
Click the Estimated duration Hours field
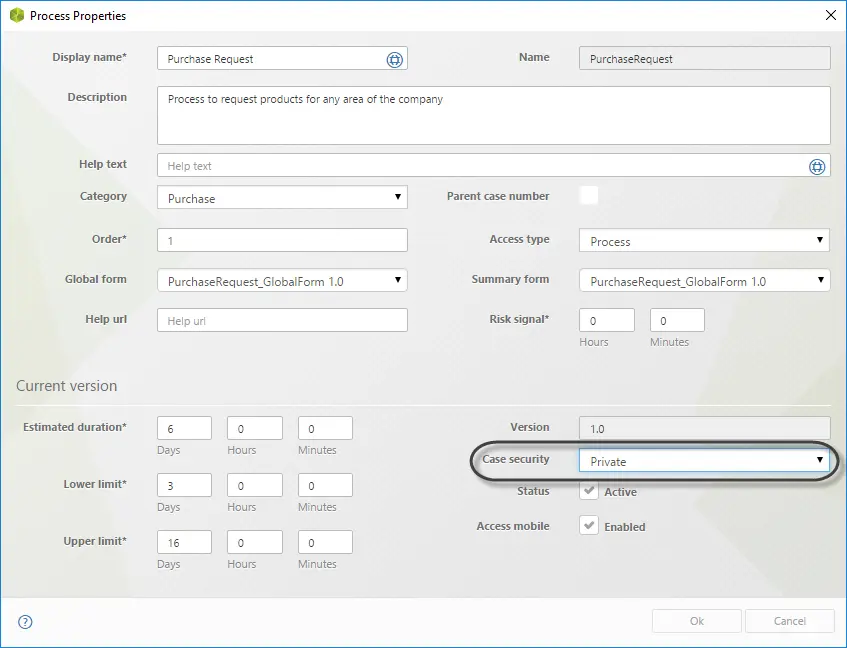click(x=254, y=428)
